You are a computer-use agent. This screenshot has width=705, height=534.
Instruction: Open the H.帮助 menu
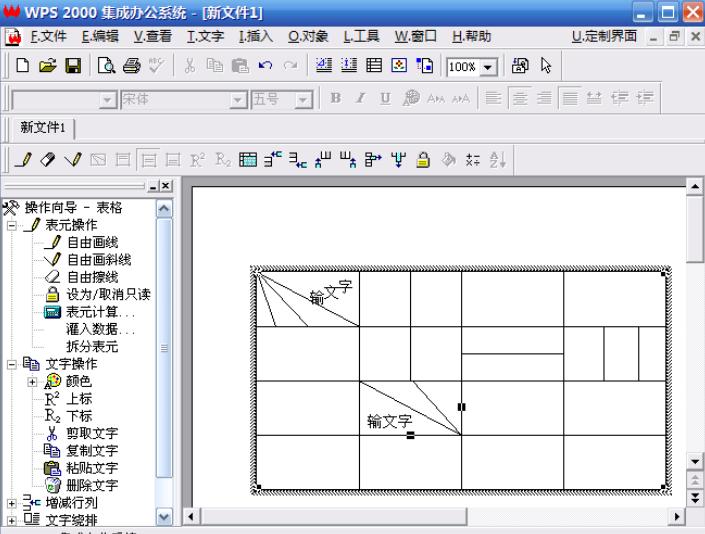click(471, 36)
